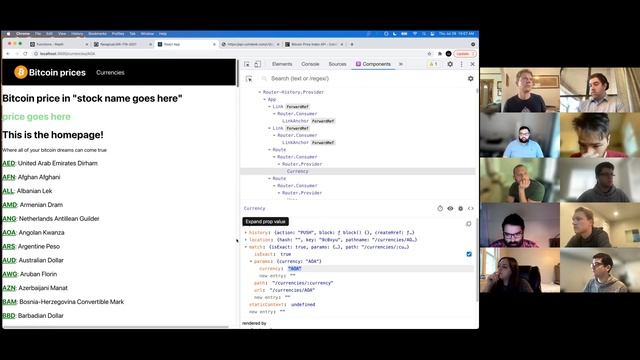This screenshot has width=640, height=360.
Task: Open the History menu in menu bar
Action: (77, 34)
